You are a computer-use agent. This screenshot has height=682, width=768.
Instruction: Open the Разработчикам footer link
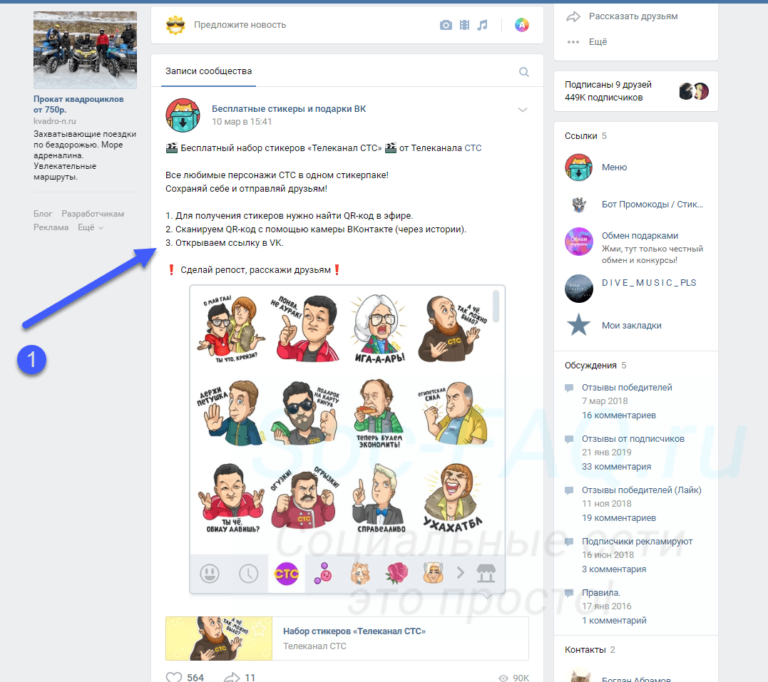pyautogui.click(x=93, y=214)
